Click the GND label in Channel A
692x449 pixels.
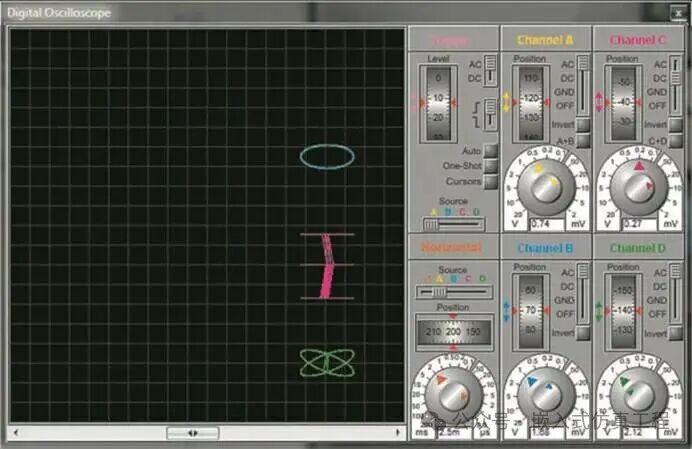click(x=564, y=92)
